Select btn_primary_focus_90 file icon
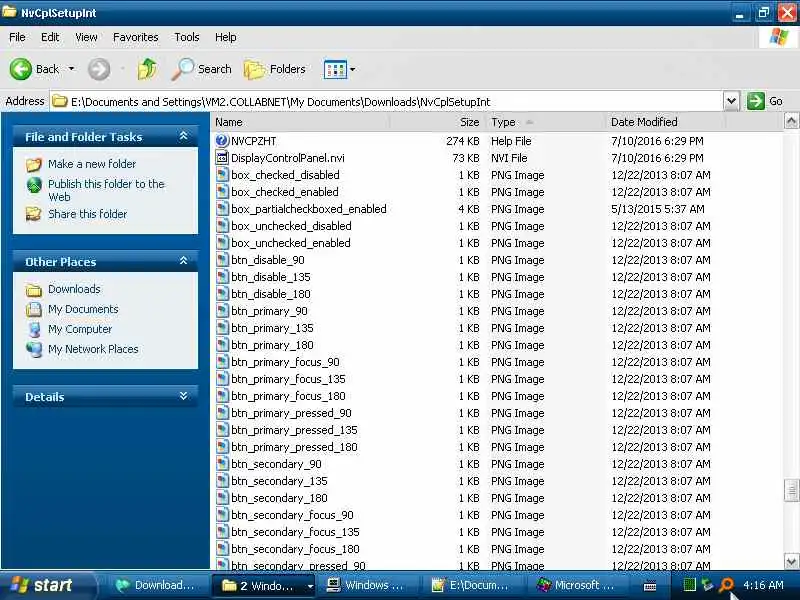 [222, 362]
